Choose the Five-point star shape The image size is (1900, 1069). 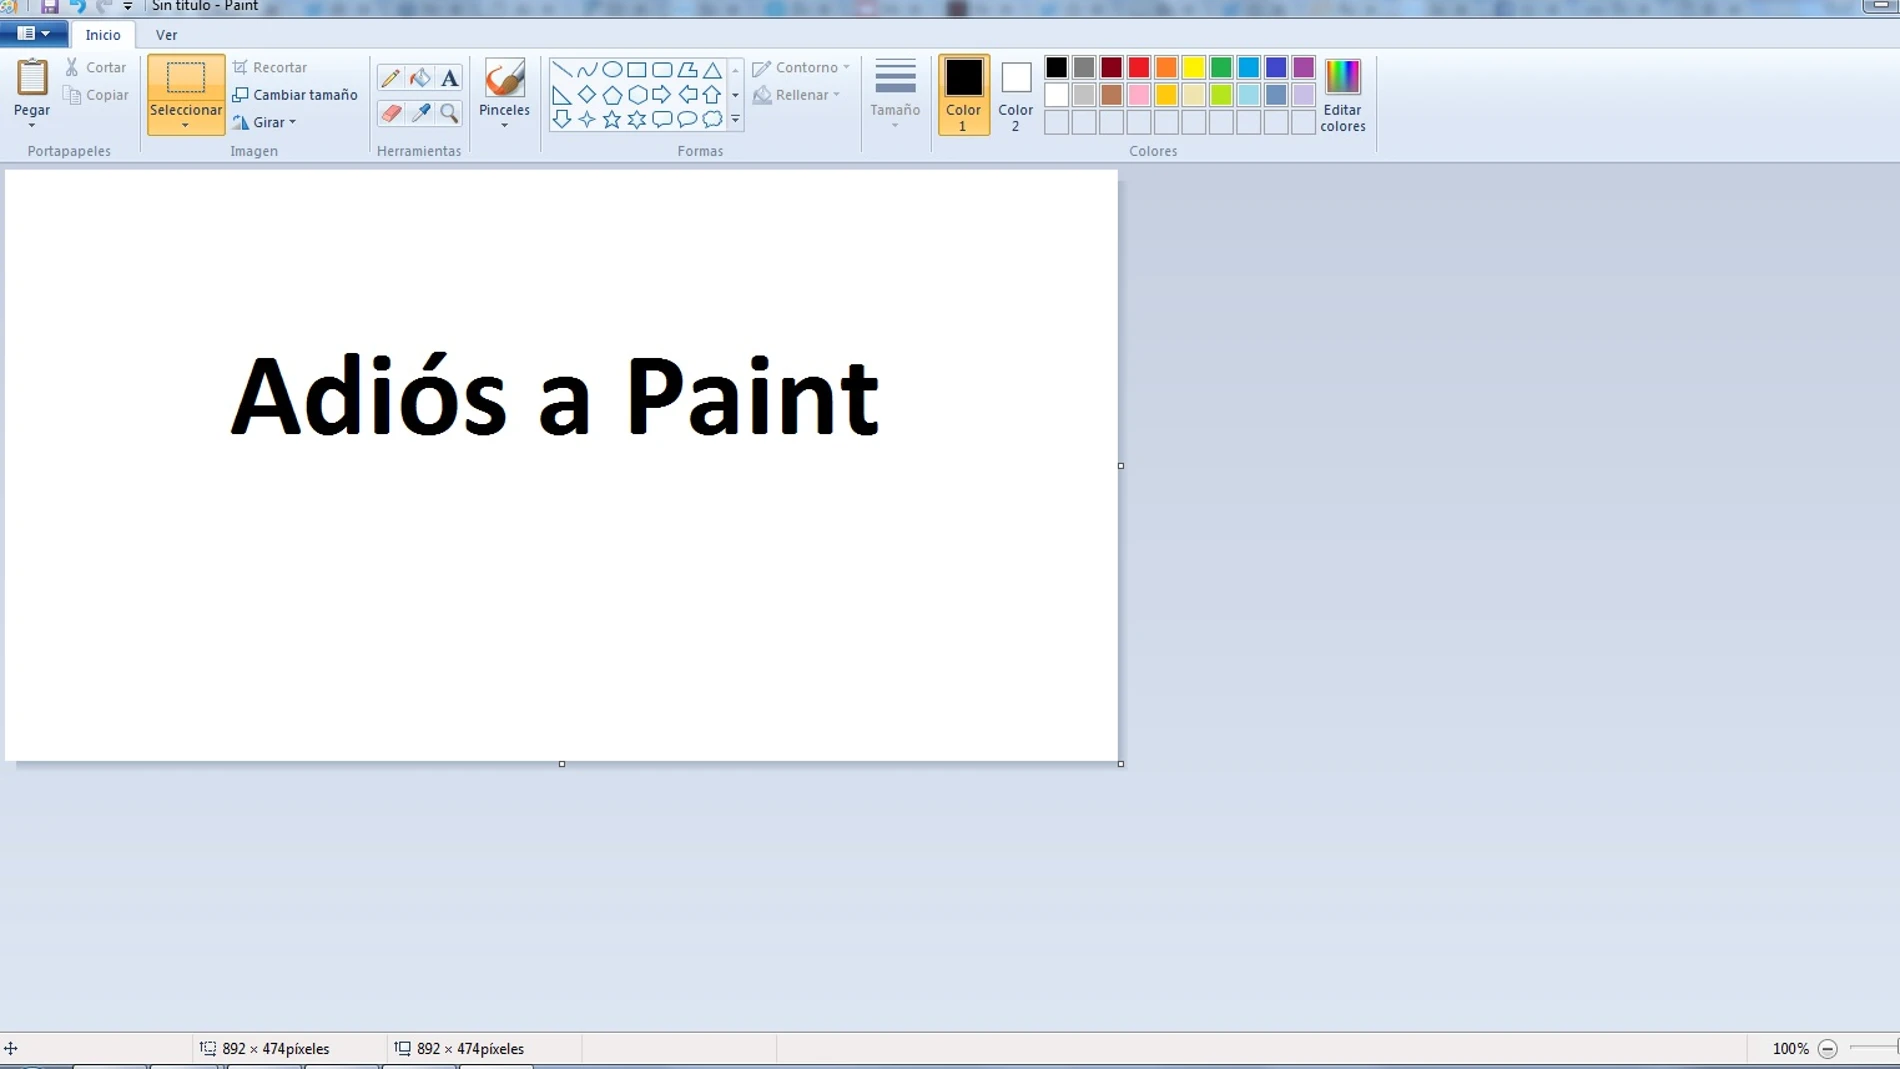click(612, 120)
